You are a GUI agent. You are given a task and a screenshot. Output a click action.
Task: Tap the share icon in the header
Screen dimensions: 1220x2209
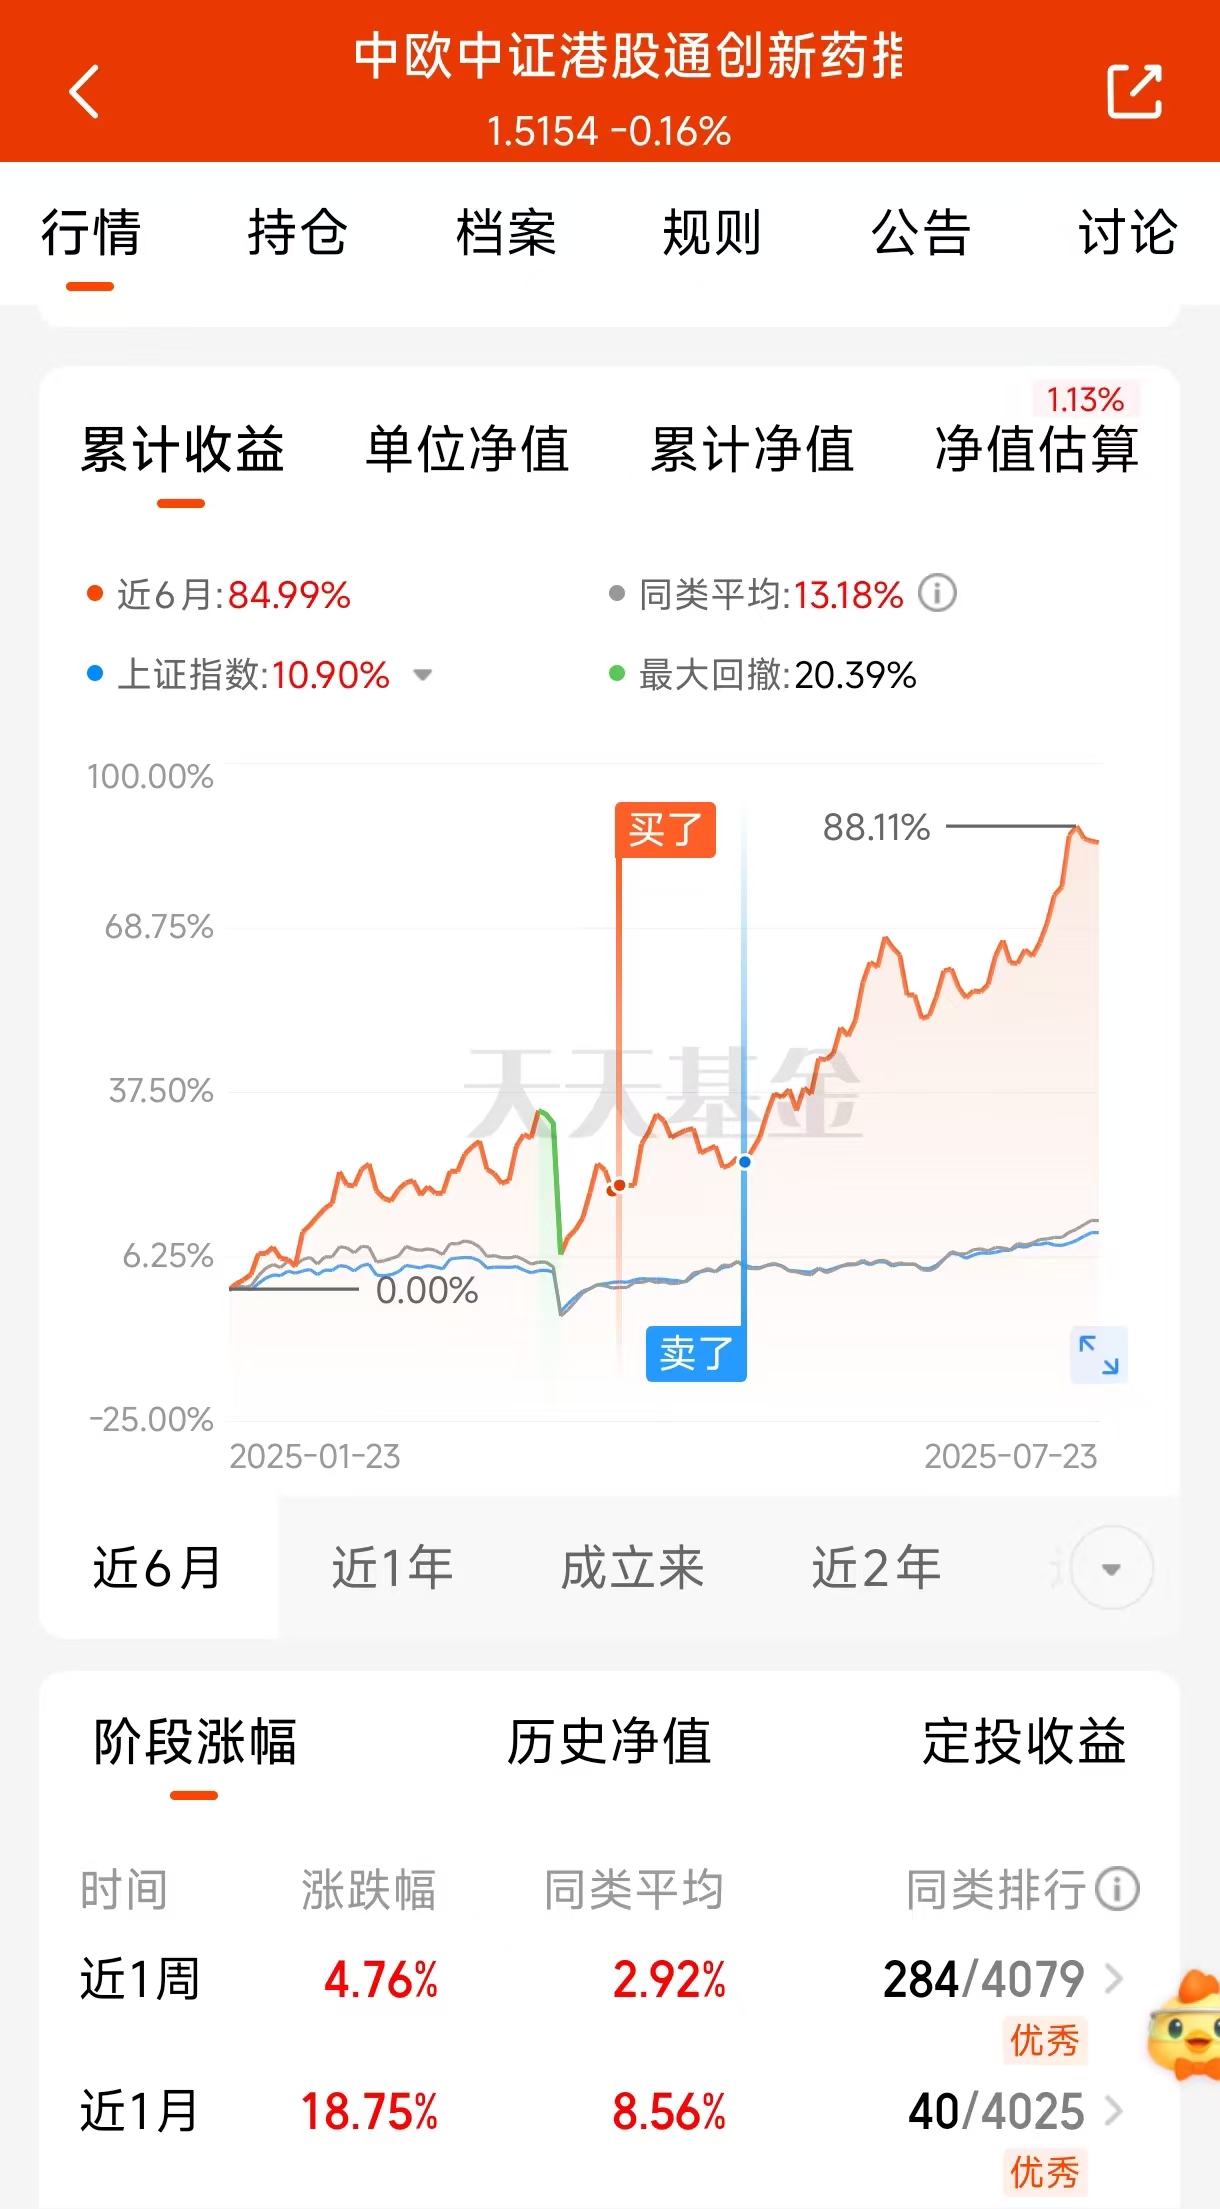pos(1134,92)
